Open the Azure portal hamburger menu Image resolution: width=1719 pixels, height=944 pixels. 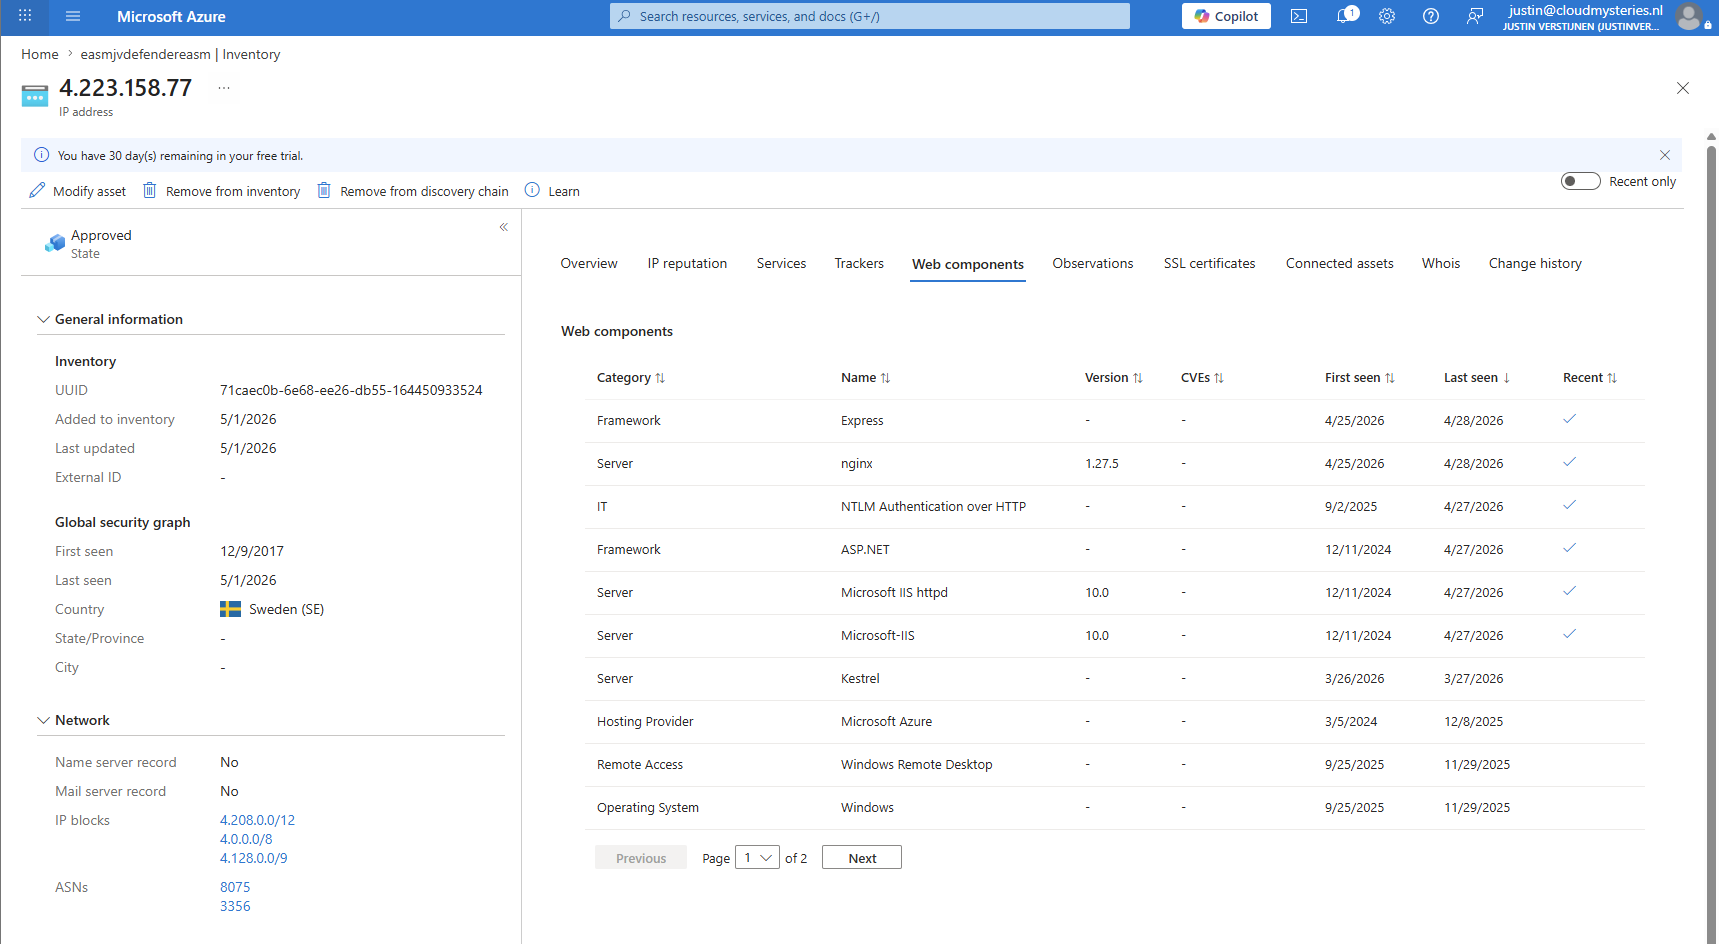(73, 16)
